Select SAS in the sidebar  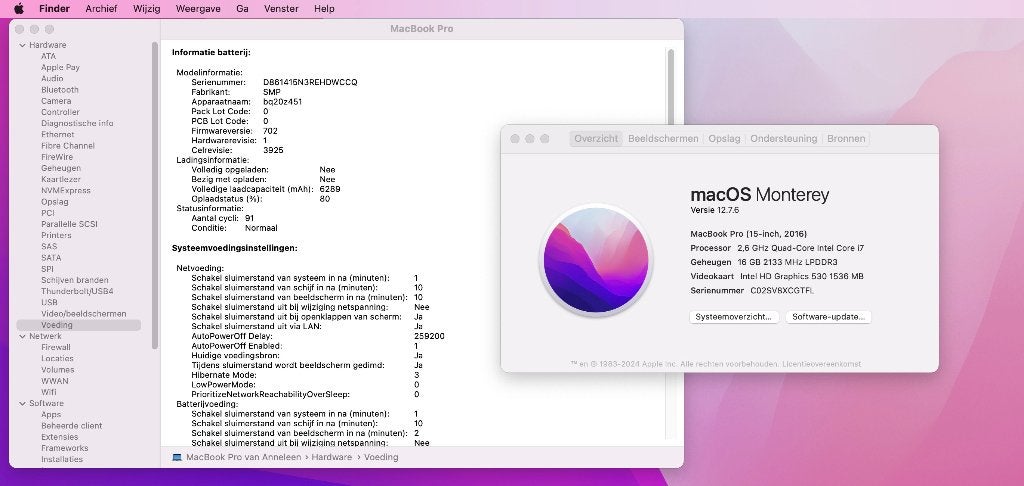(x=49, y=246)
